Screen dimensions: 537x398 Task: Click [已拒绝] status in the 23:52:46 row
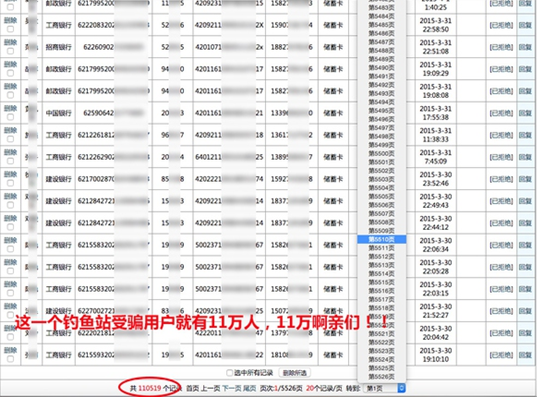point(501,179)
